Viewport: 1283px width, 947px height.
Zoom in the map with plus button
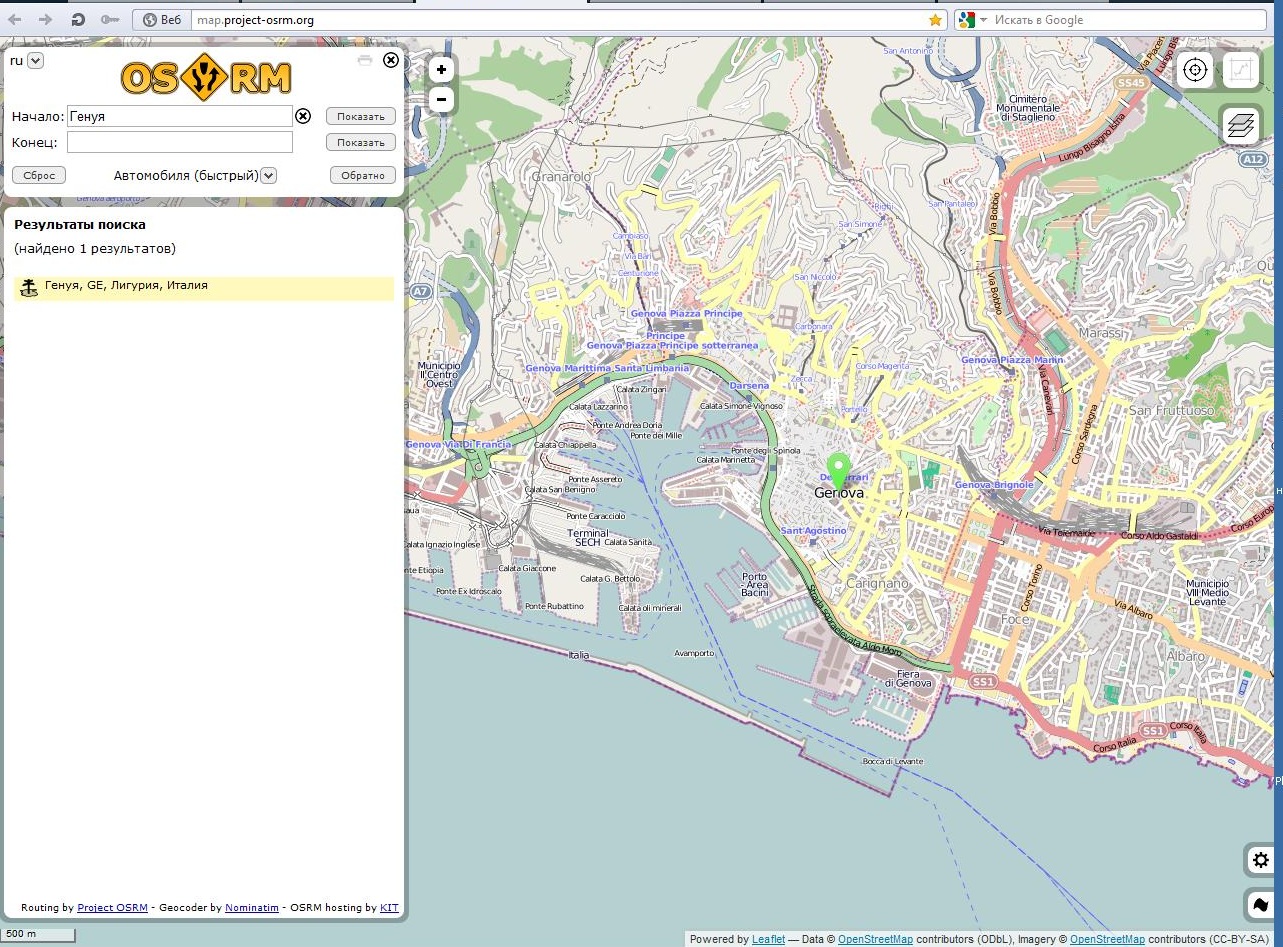click(441, 70)
